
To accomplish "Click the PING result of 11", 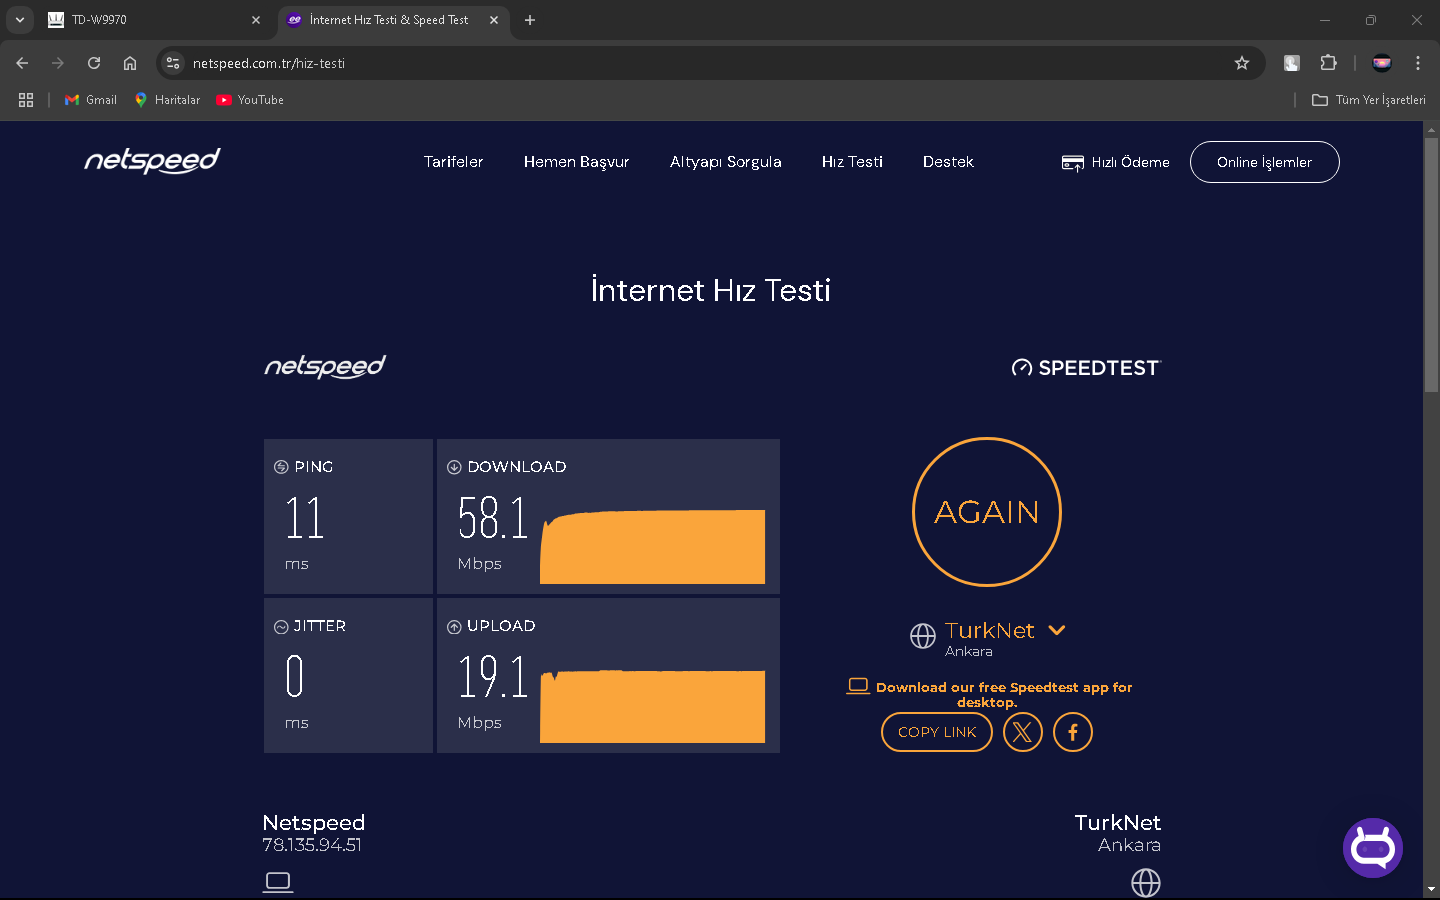I will 305,518.
